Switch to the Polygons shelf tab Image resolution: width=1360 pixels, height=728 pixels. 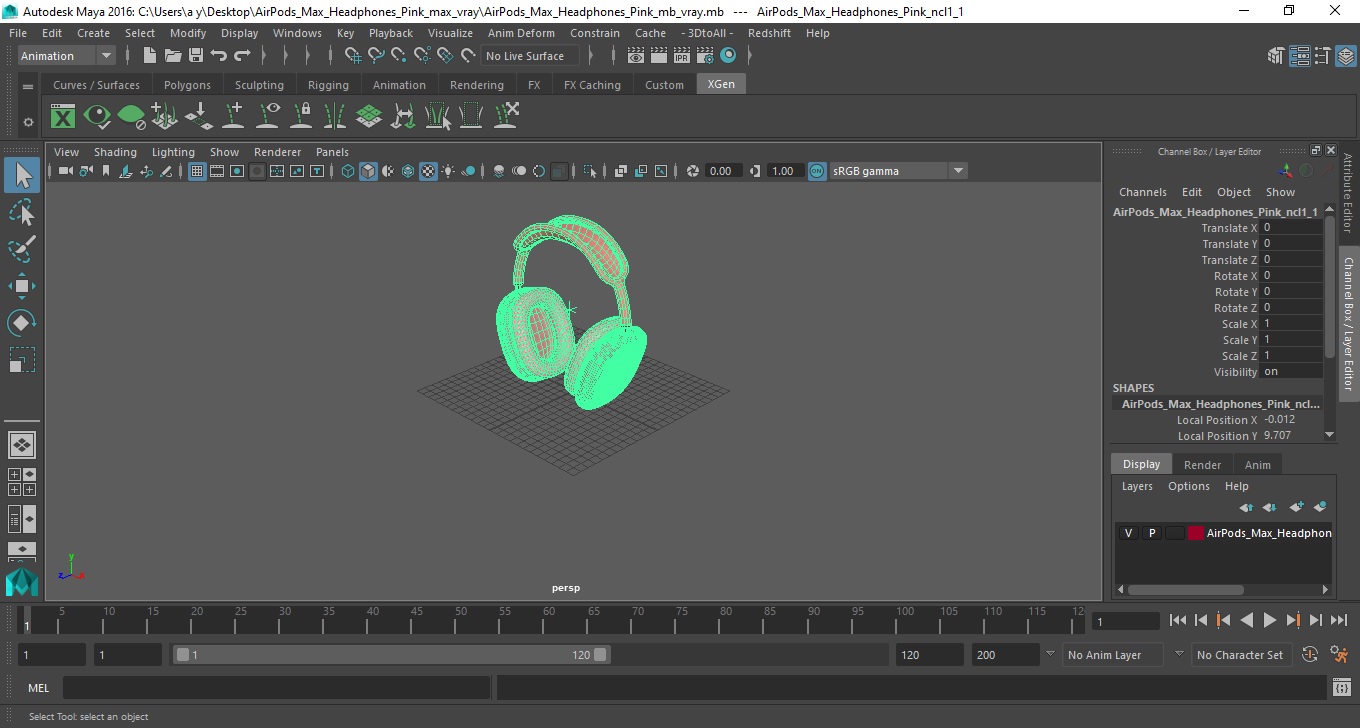click(x=187, y=85)
